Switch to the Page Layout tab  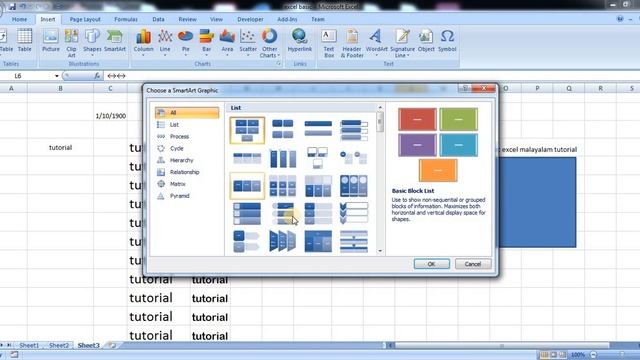point(85,19)
